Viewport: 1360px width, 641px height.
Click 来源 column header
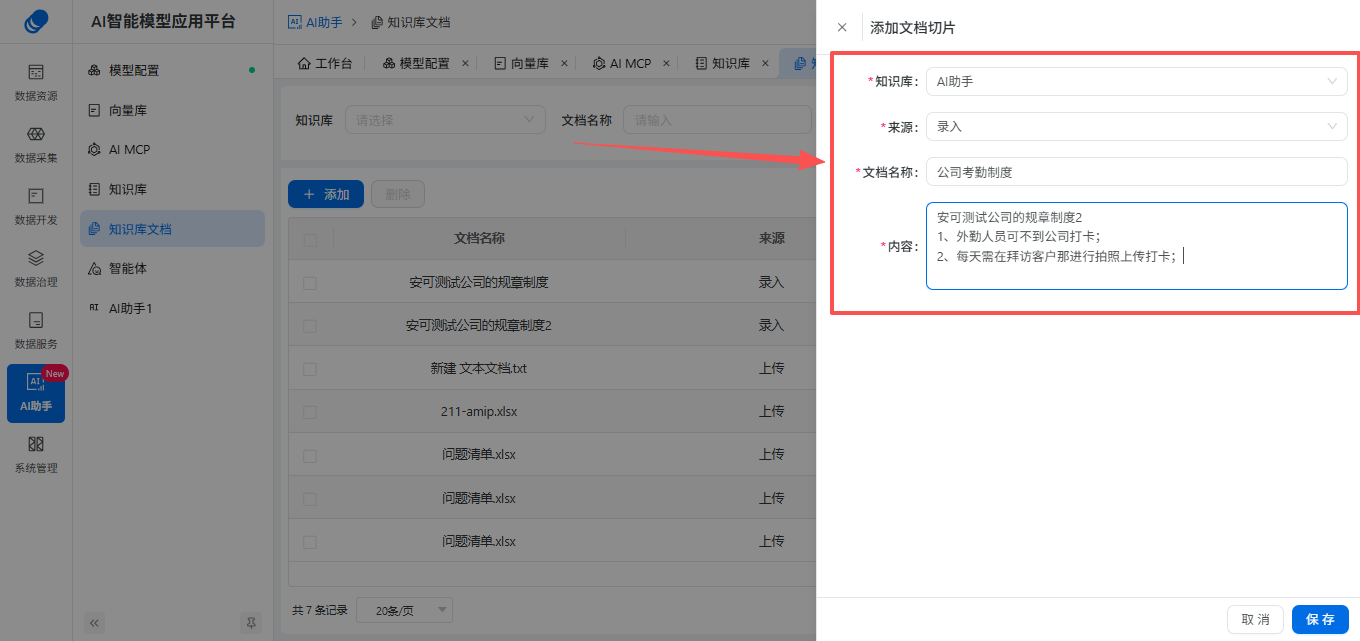pos(771,239)
